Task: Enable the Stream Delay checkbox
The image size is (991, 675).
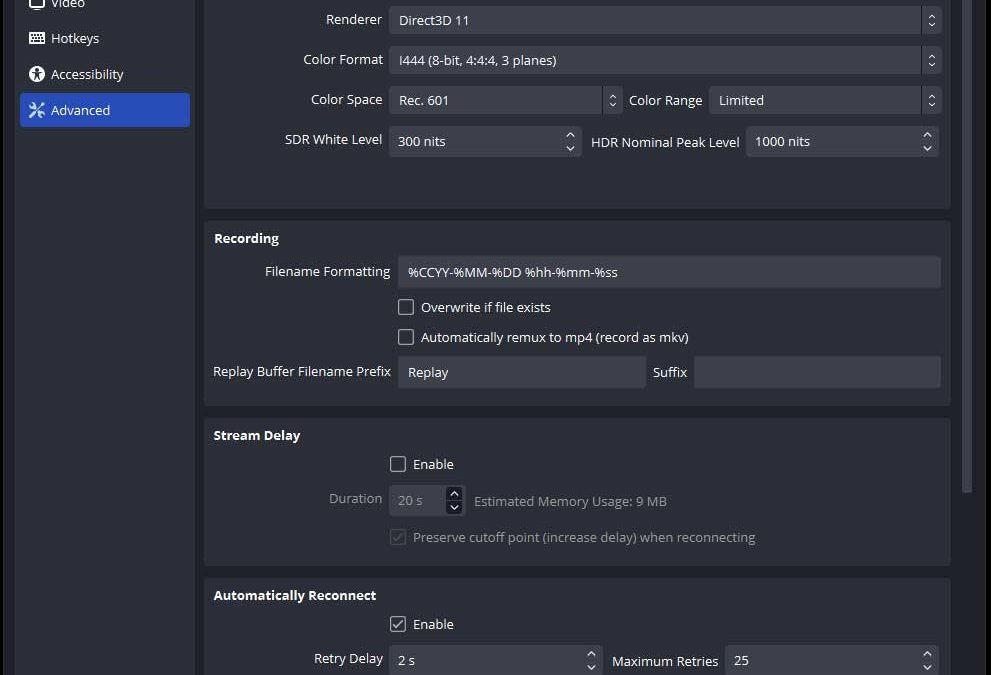Action: point(398,464)
